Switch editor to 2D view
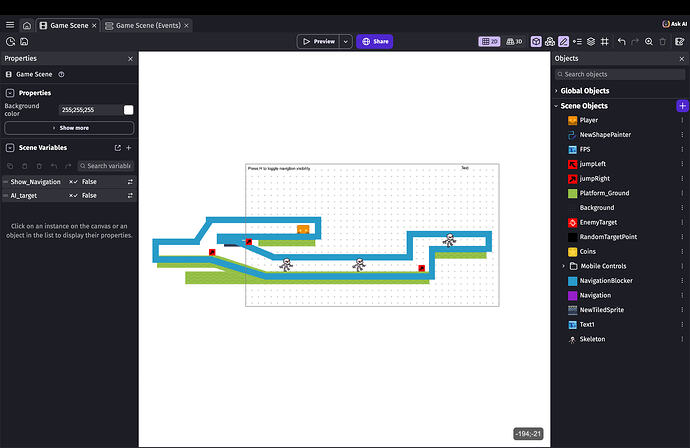Screen dimensions: 690x448 coord(489,41)
